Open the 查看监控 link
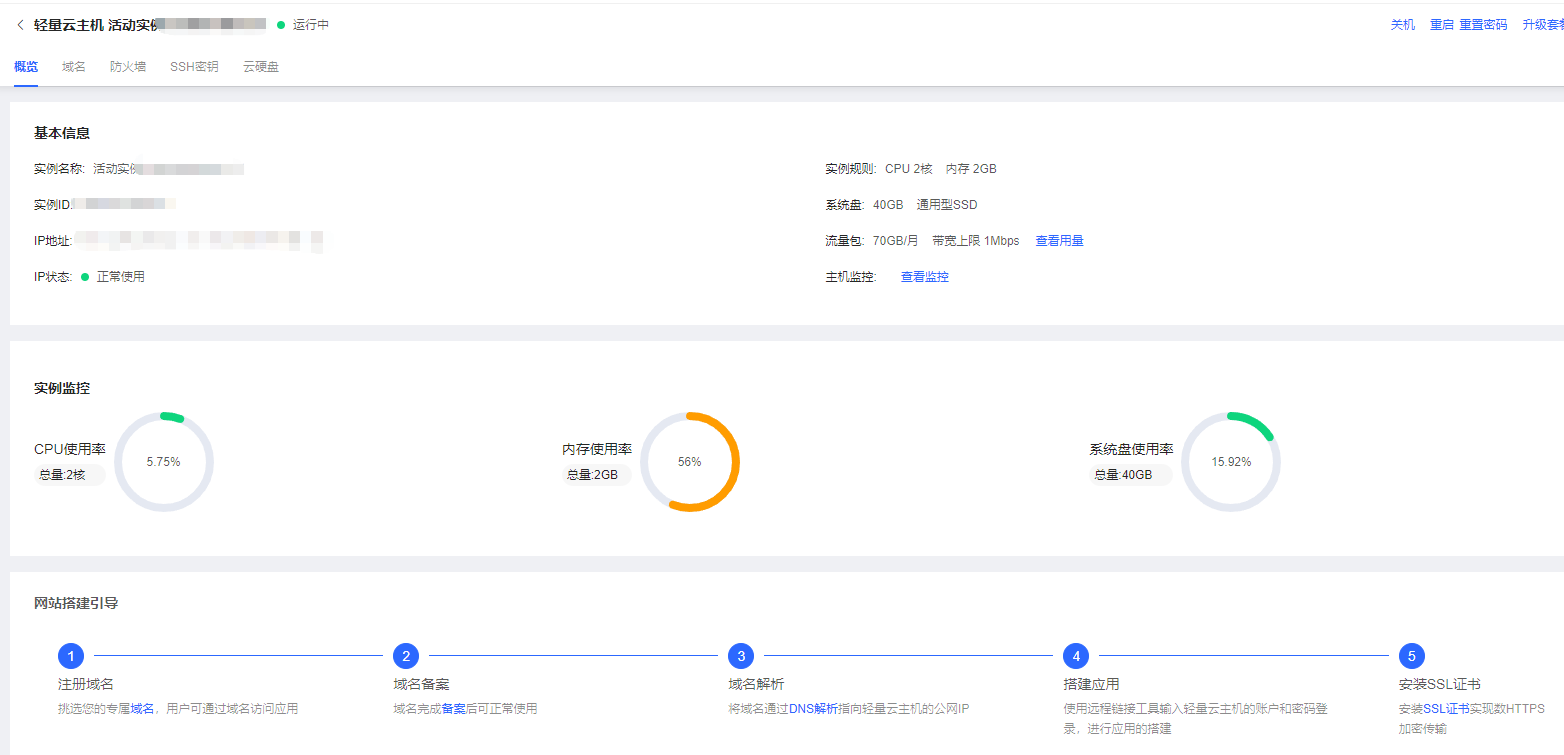Image resolution: width=1564 pixels, height=755 pixels. [x=924, y=277]
